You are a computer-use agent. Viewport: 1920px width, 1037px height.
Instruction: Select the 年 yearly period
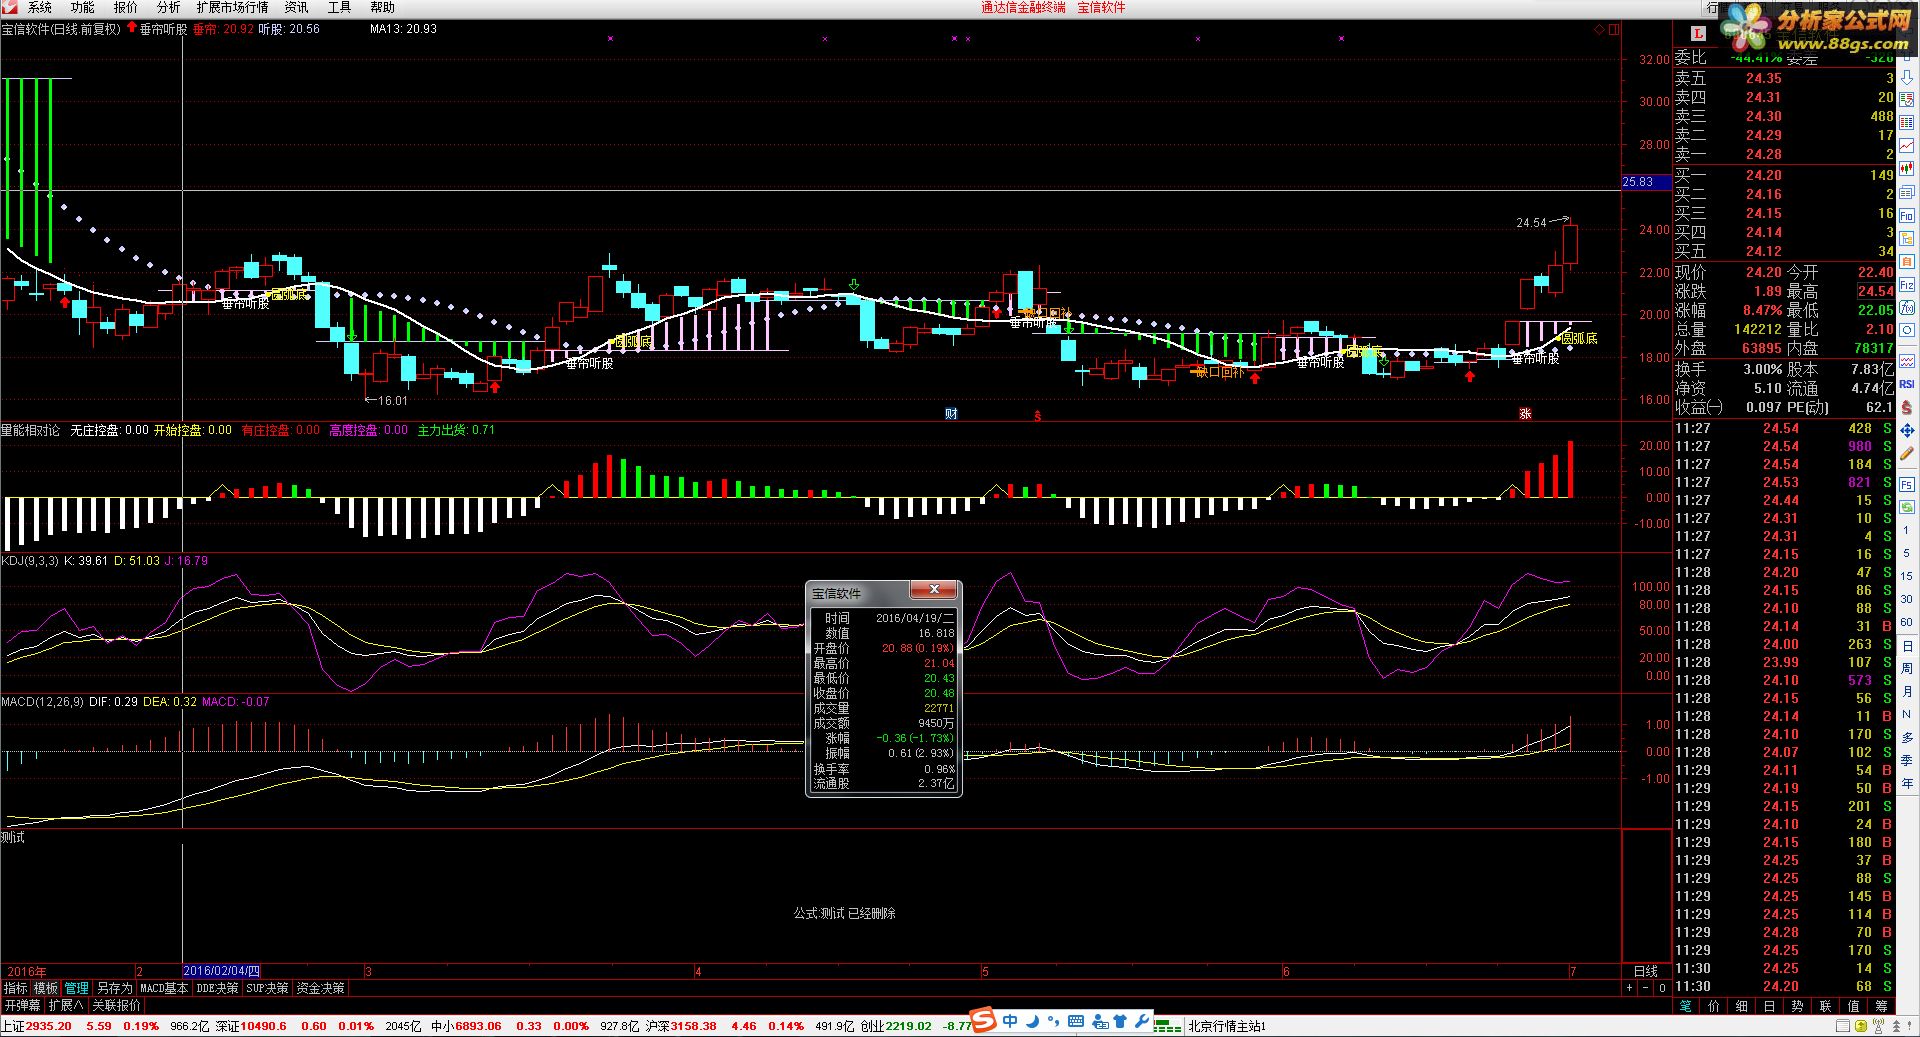(1907, 784)
